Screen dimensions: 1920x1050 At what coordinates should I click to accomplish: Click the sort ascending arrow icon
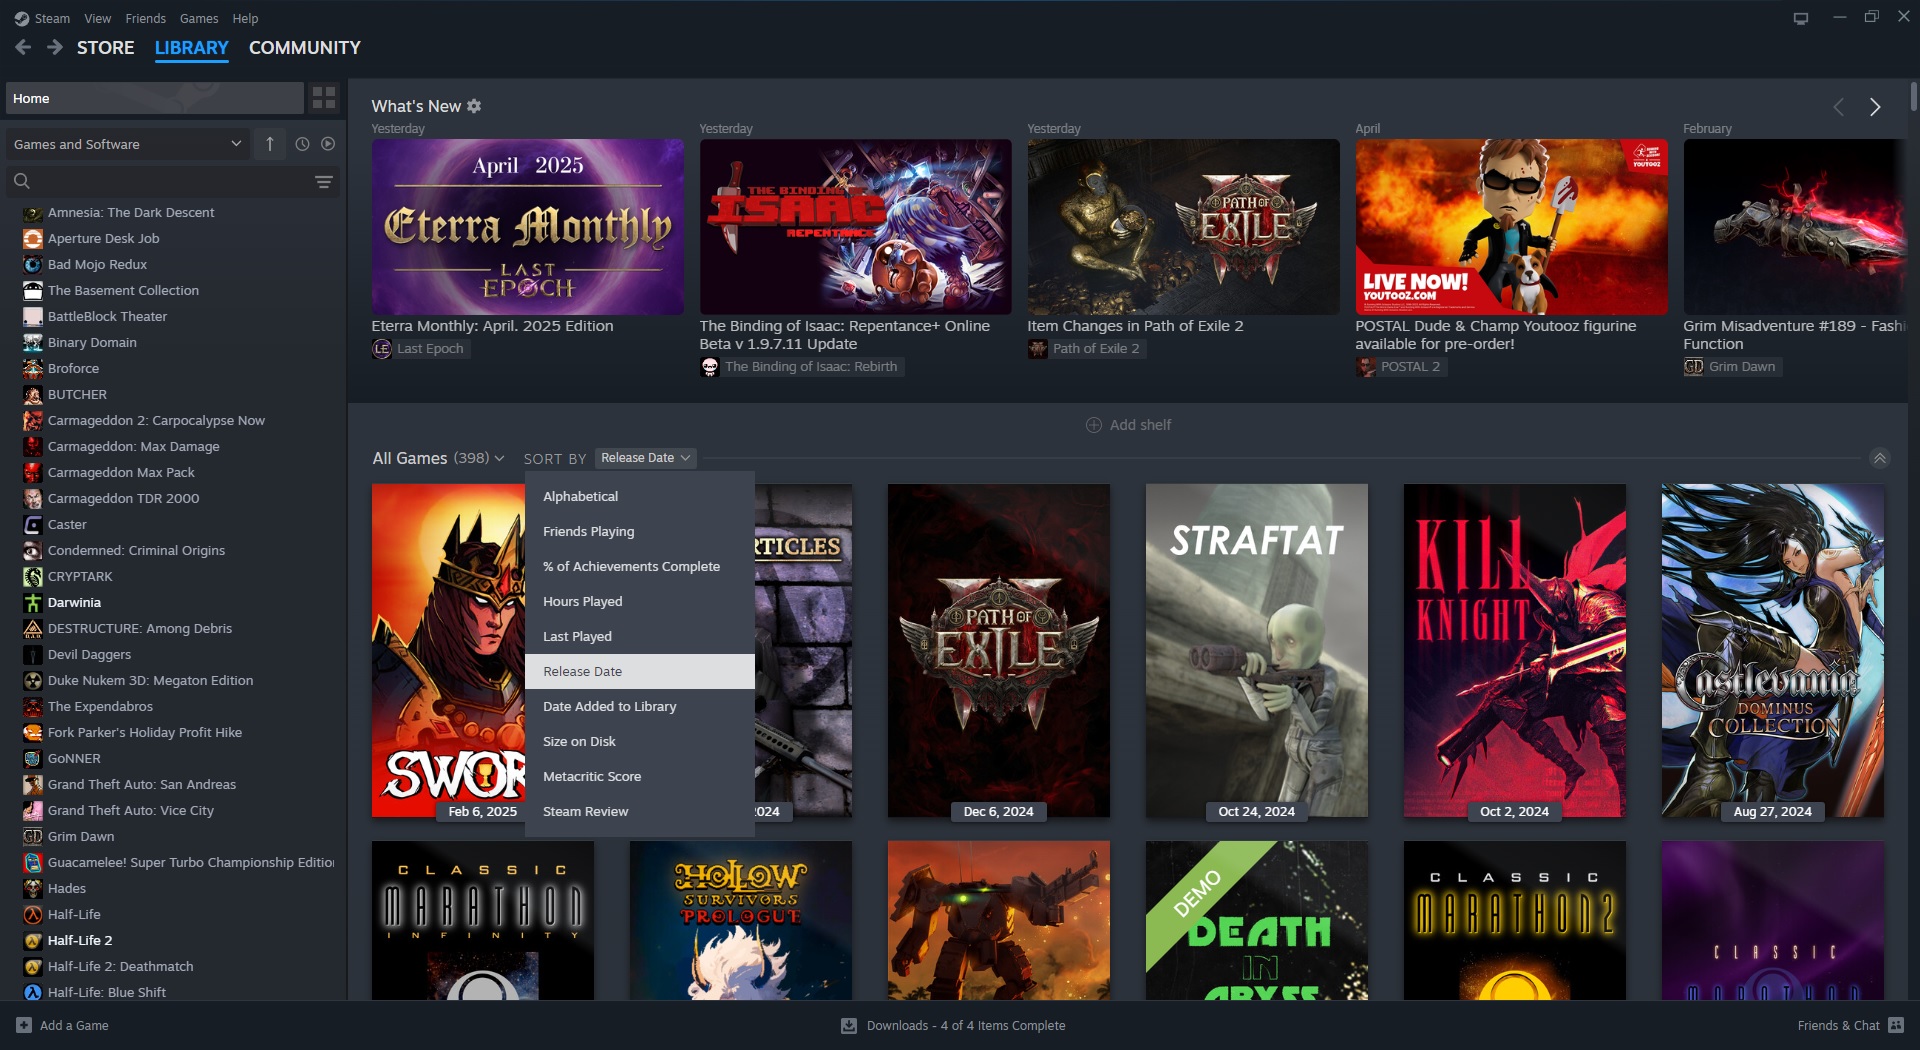(x=270, y=144)
